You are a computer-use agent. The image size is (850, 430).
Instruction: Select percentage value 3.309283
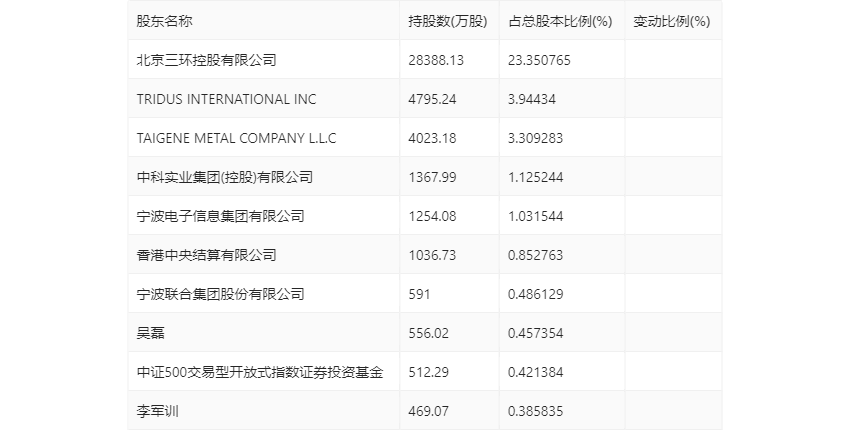[x=539, y=138]
